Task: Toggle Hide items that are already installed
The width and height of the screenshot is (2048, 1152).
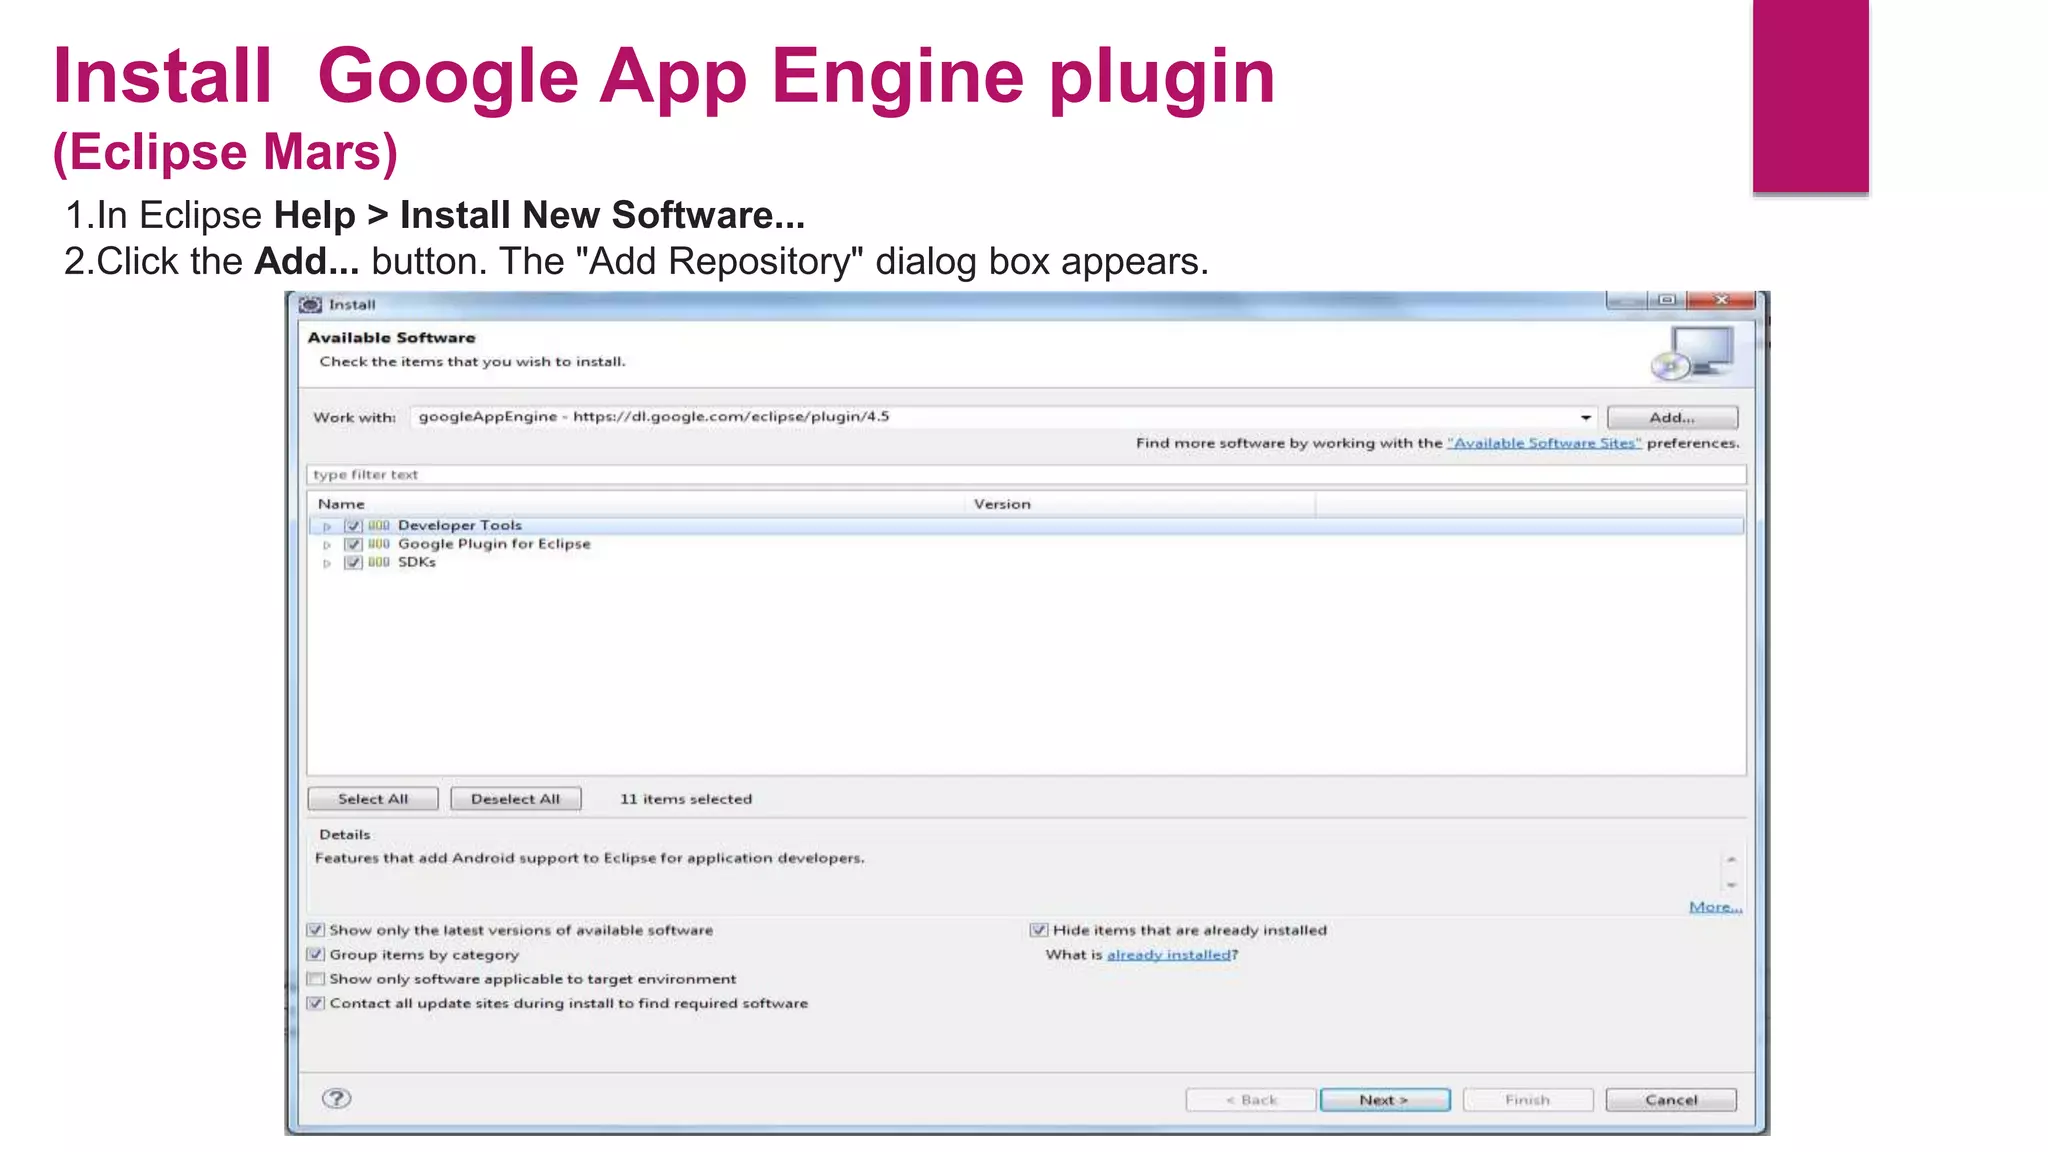Action: click(x=1039, y=930)
